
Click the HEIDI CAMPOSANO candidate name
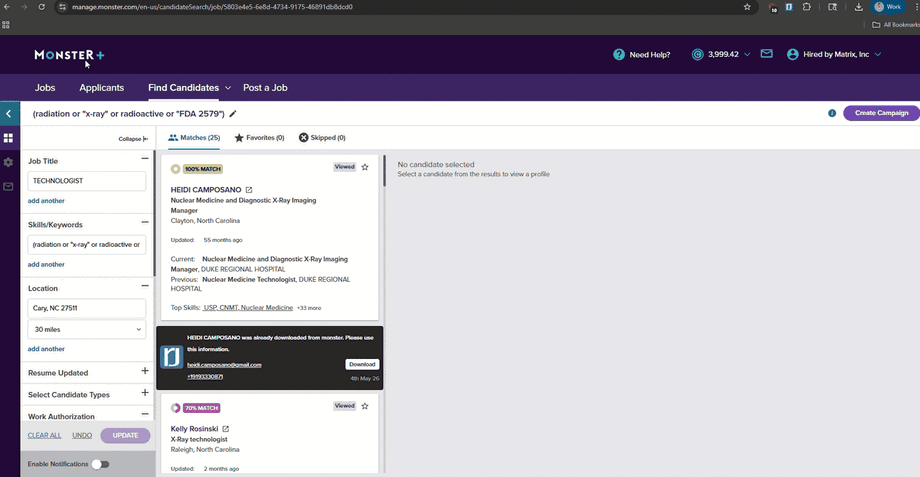(206, 190)
